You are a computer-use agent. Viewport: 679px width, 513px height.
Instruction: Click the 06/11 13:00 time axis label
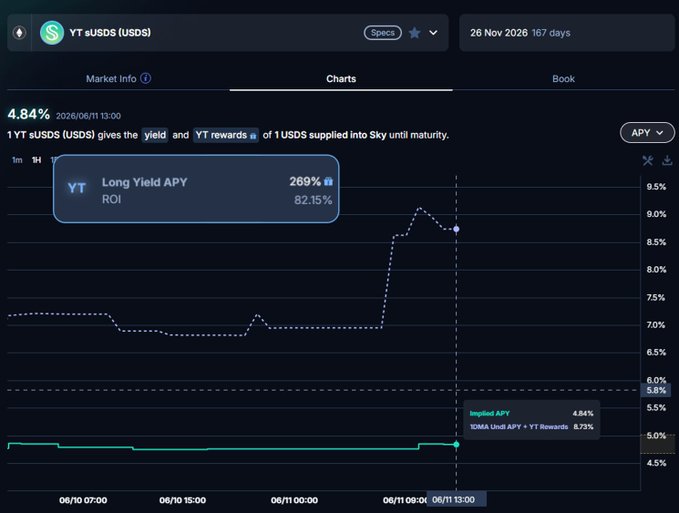click(456, 500)
